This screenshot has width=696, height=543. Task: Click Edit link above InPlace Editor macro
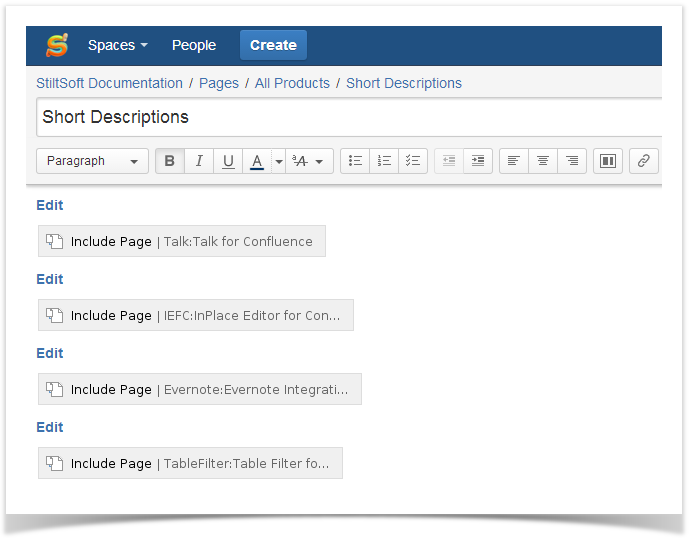tap(50, 279)
